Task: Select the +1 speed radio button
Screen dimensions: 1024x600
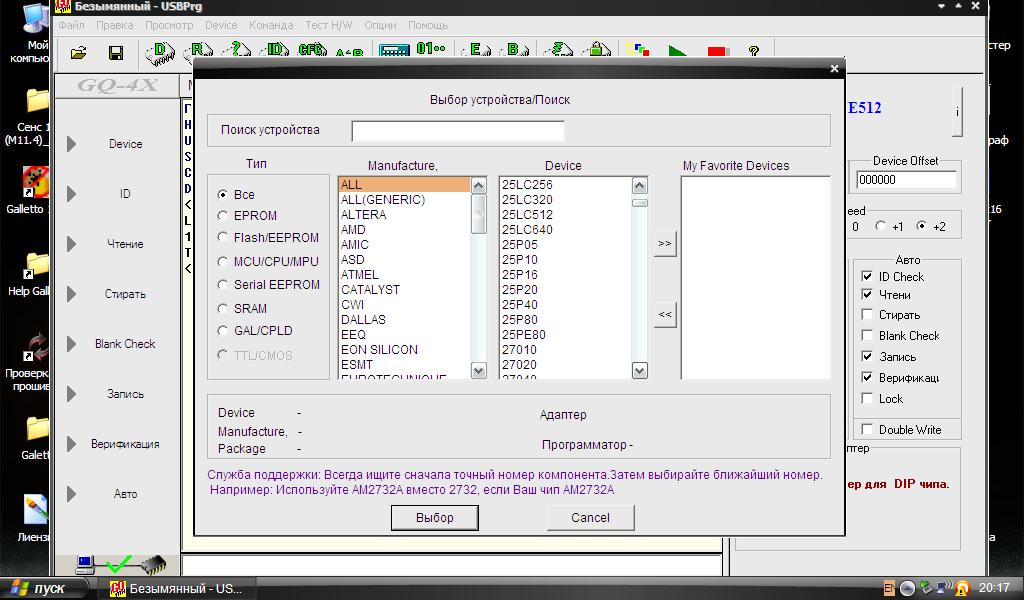Action: [881, 226]
